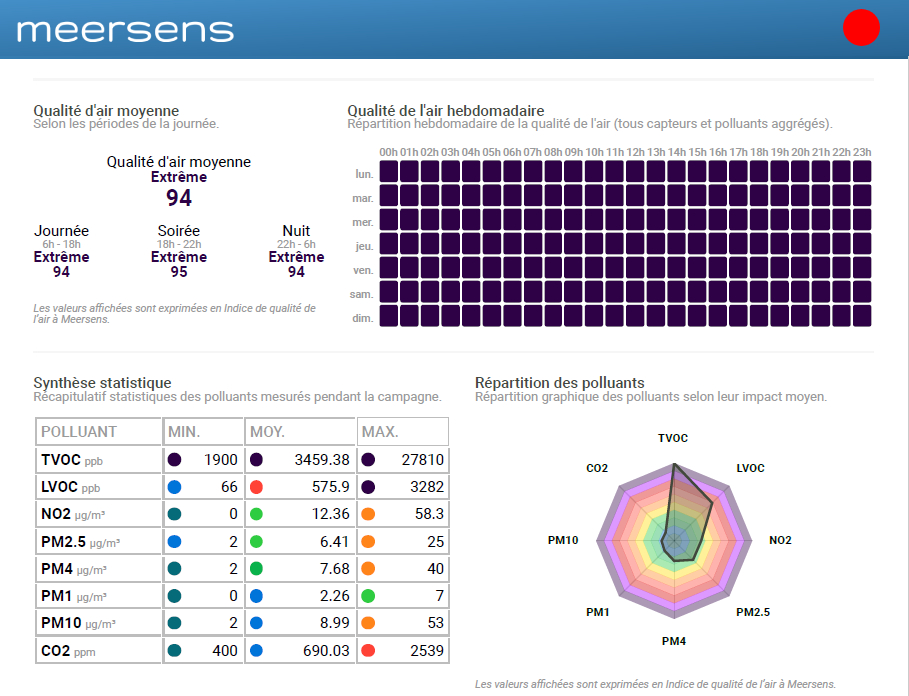The height and width of the screenshot is (696, 909).
Task: Click the POLLUANT column header
Action: point(78,432)
